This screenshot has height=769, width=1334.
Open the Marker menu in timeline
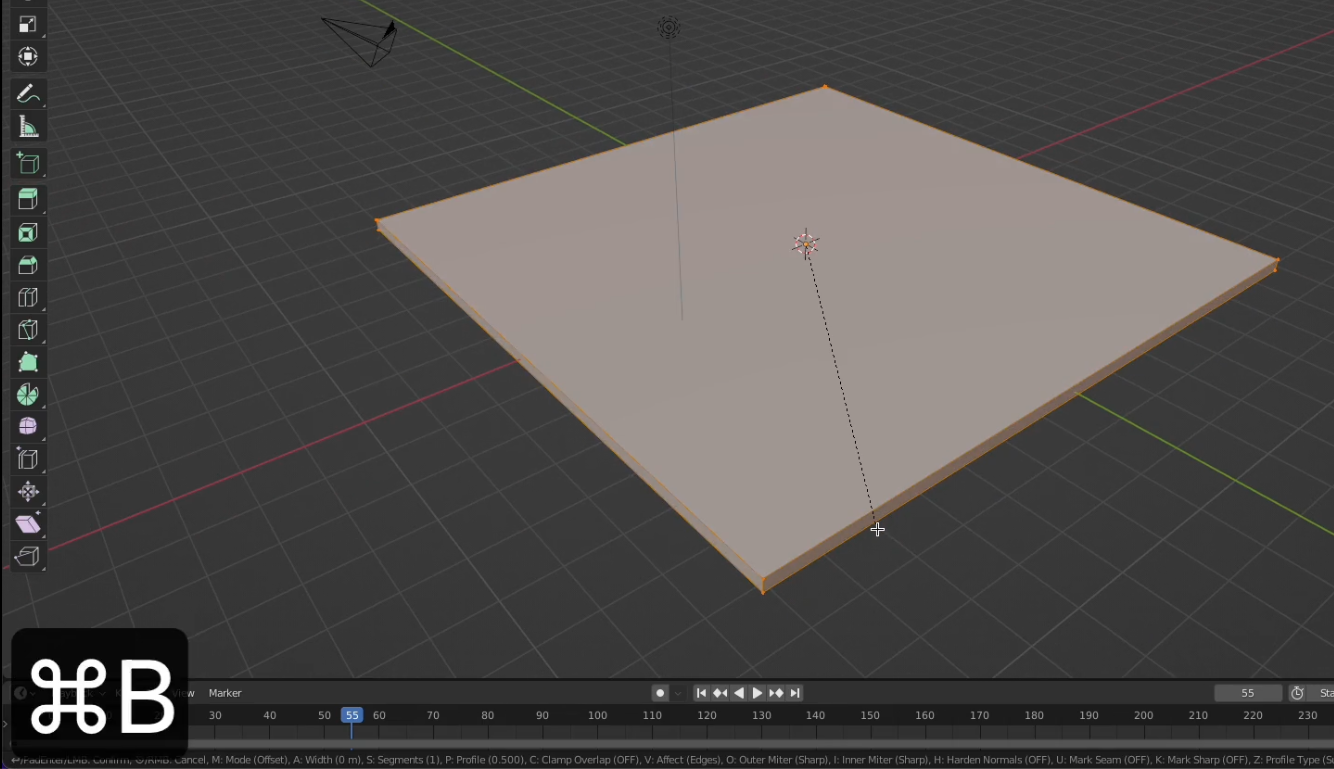click(225, 693)
